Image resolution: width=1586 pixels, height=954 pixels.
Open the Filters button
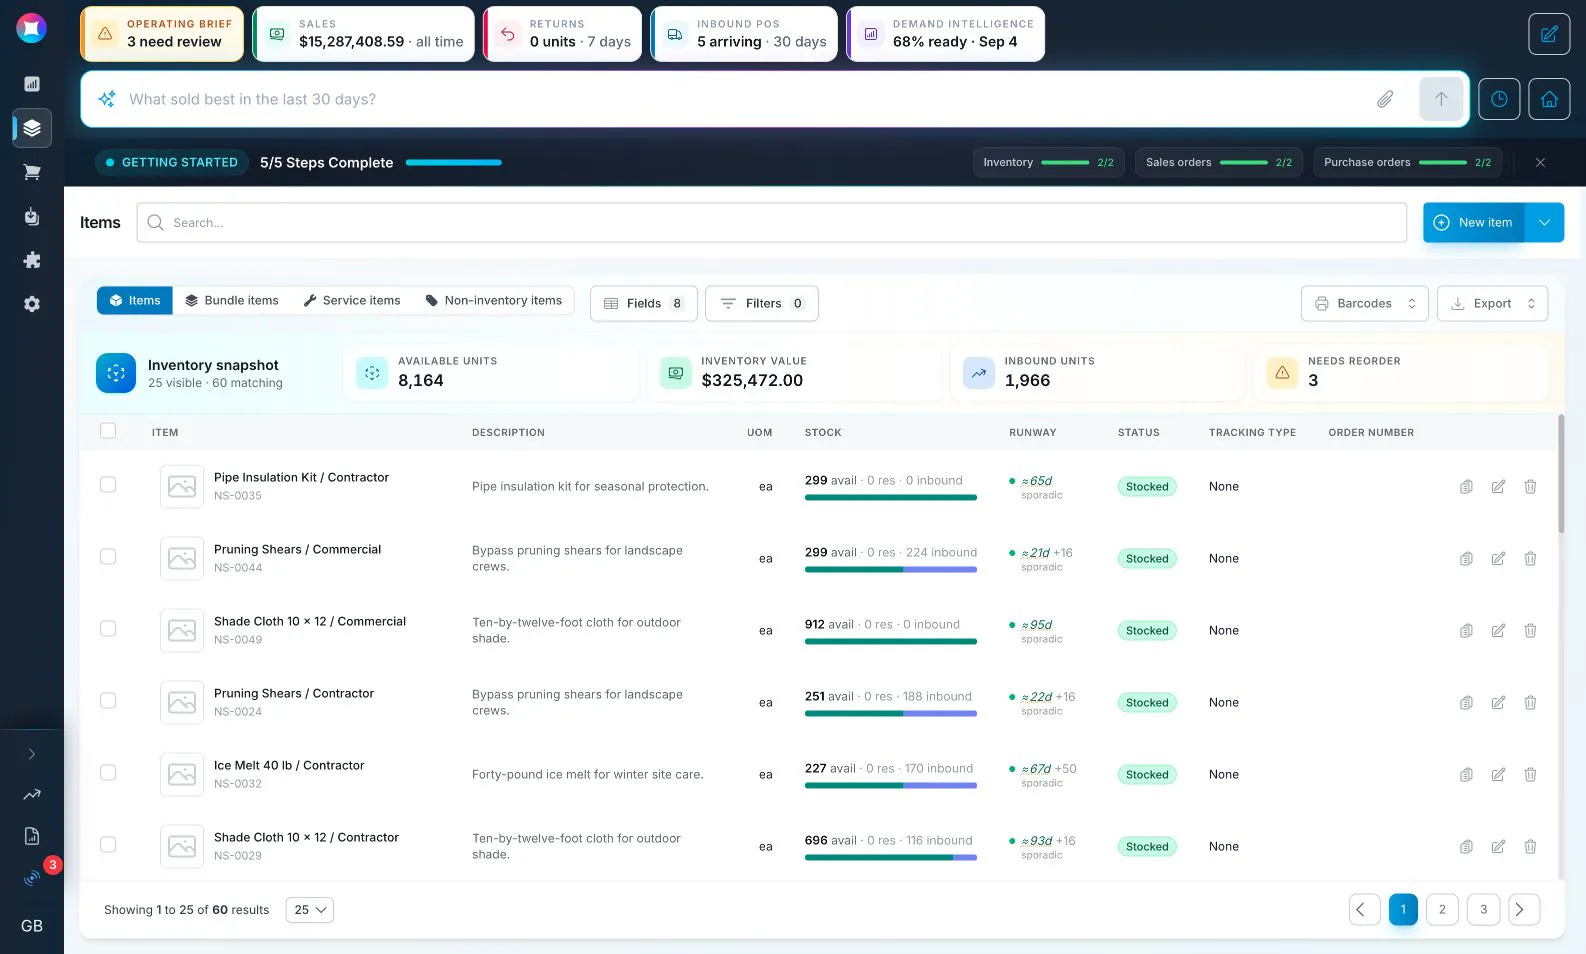pos(762,304)
